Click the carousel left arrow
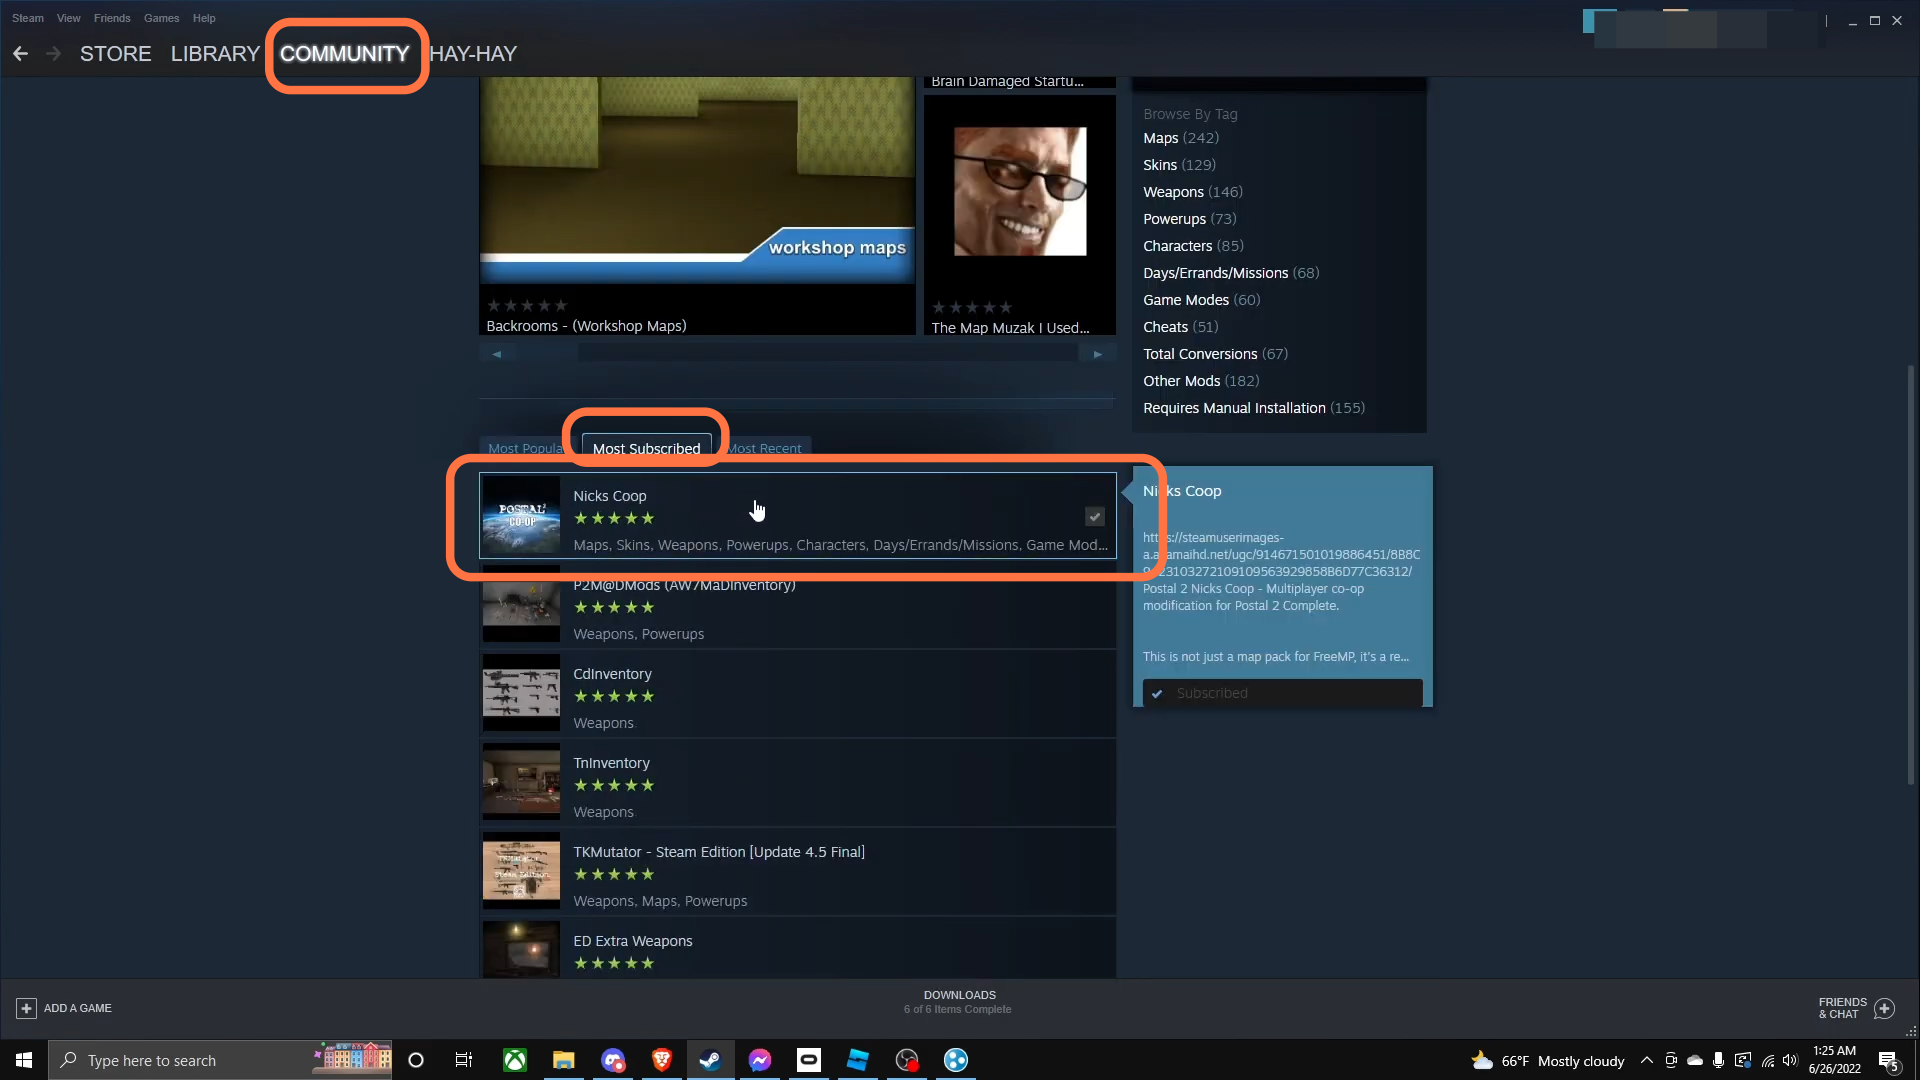 pyautogui.click(x=496, y=354)
